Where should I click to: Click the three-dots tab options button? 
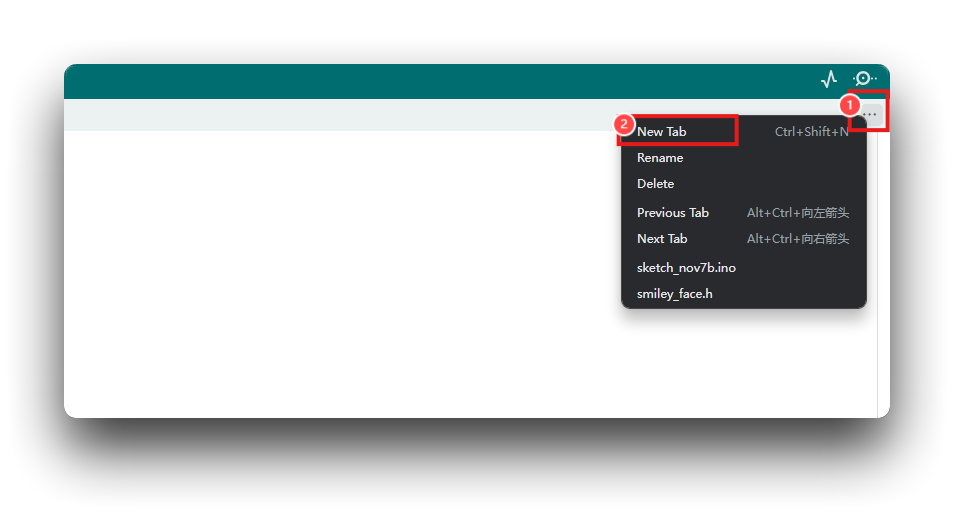click(x=870, y=114)
